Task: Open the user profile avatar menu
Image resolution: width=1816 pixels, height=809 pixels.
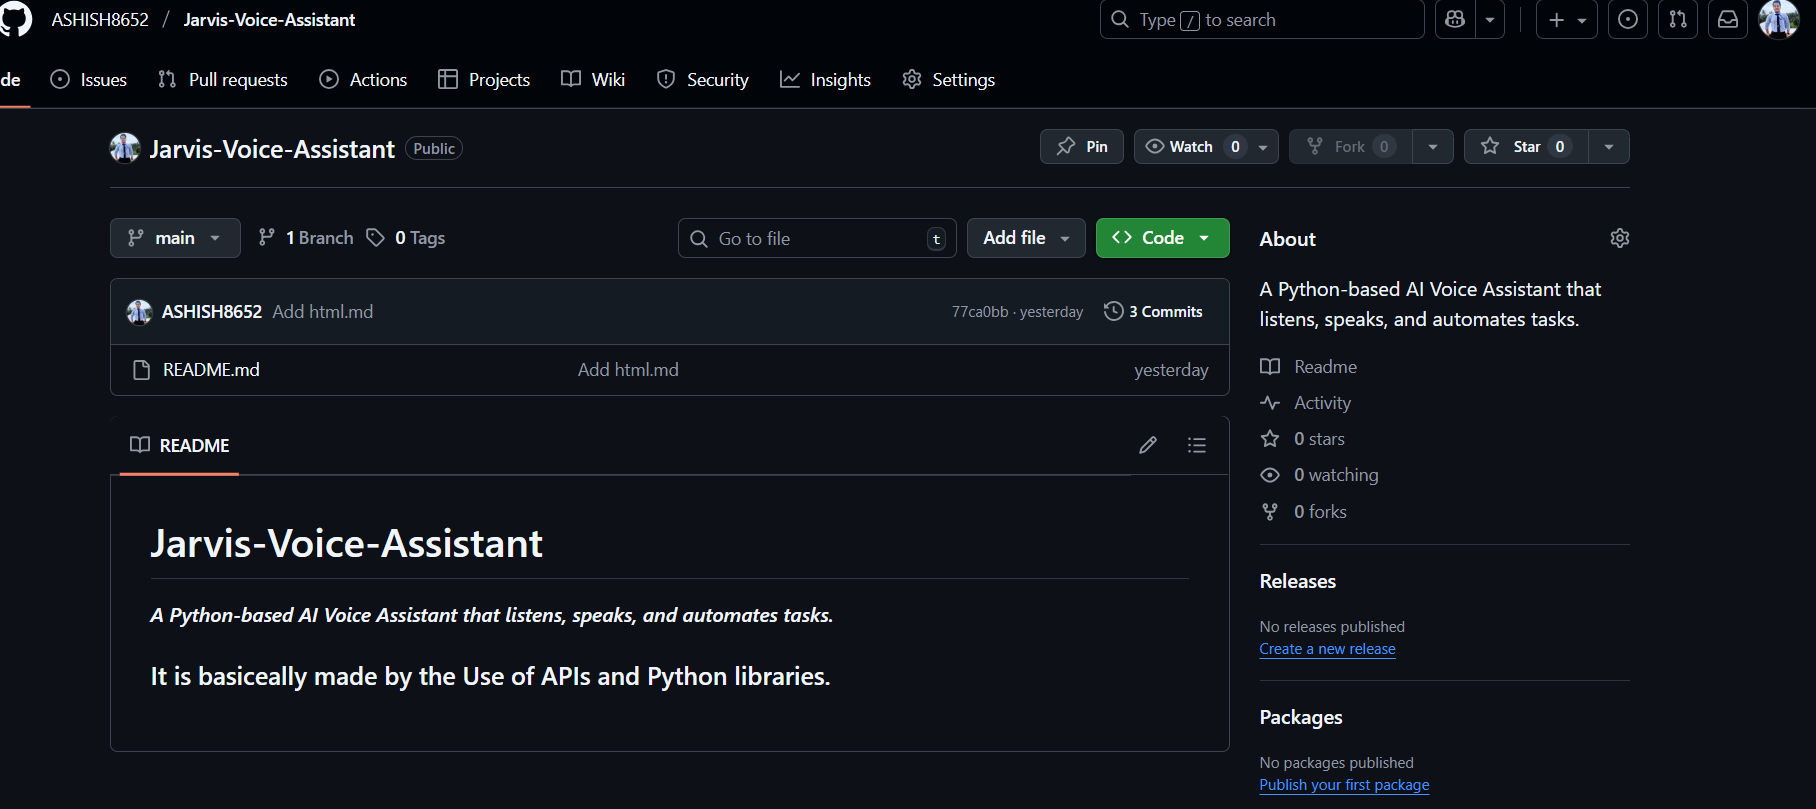Action: point(1779,20)
